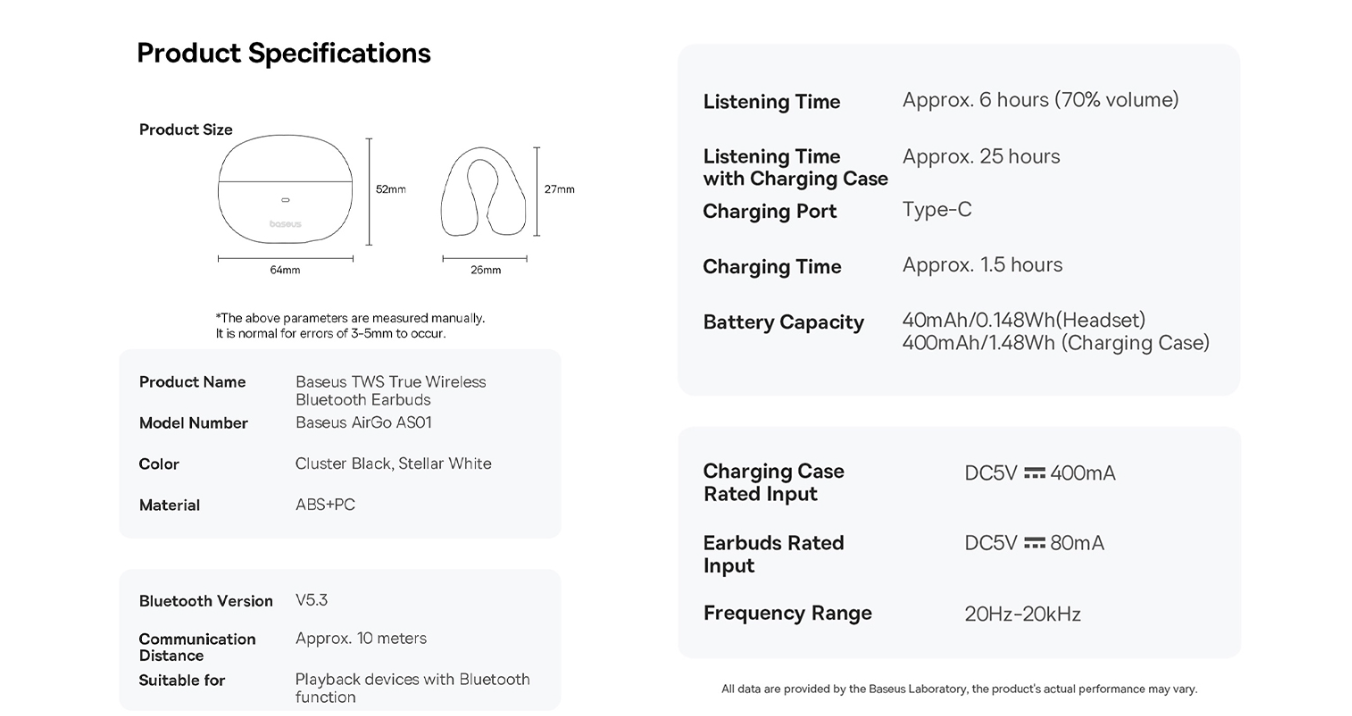Select the Product Size label
Viewport: 1352px width, 716px height.
coord(186,130)
